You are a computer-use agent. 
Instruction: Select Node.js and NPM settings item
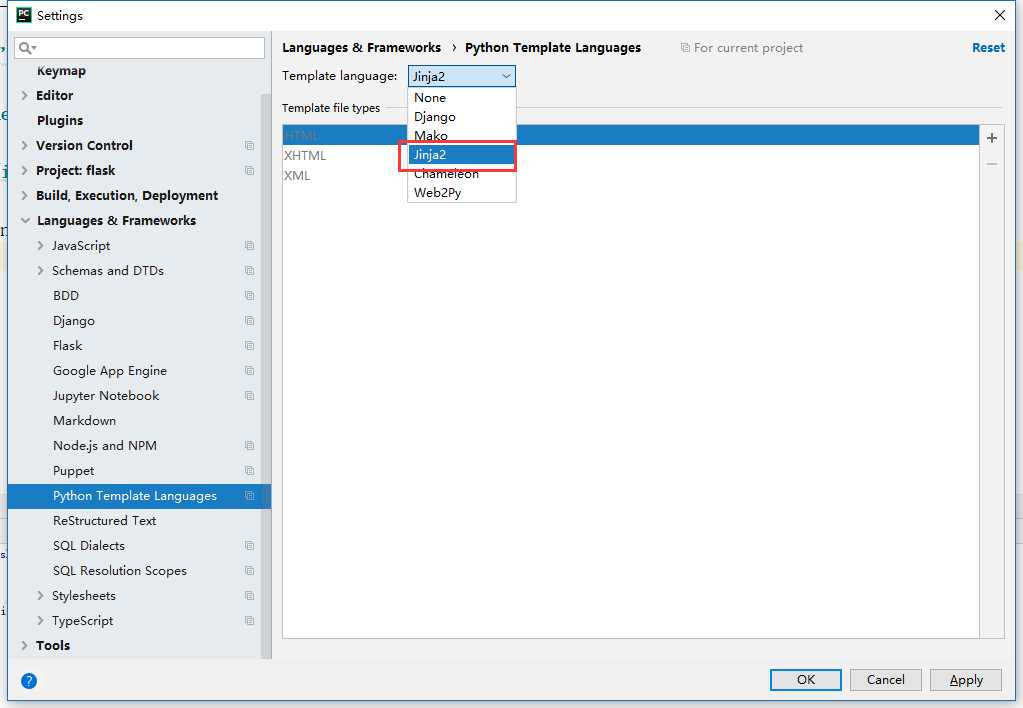coord(105,446)
